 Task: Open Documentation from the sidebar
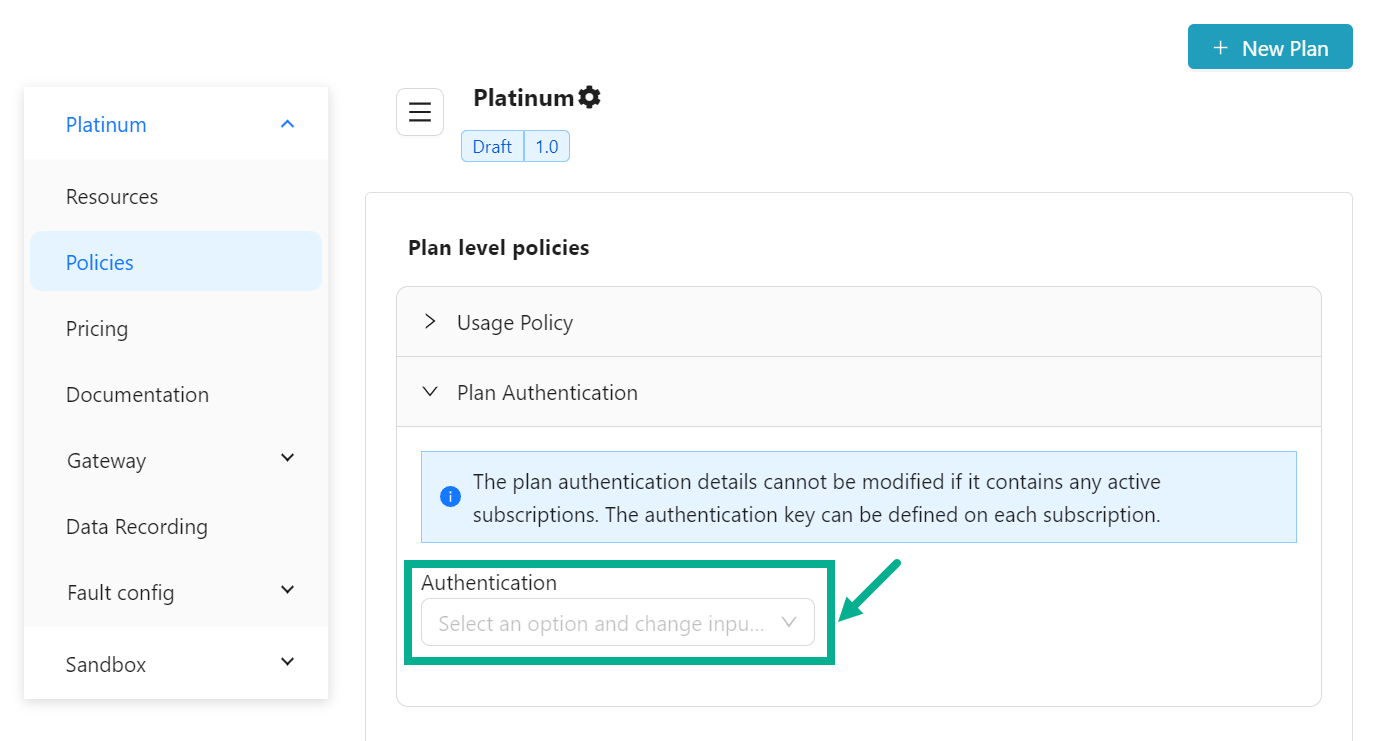tap(137, 395)
